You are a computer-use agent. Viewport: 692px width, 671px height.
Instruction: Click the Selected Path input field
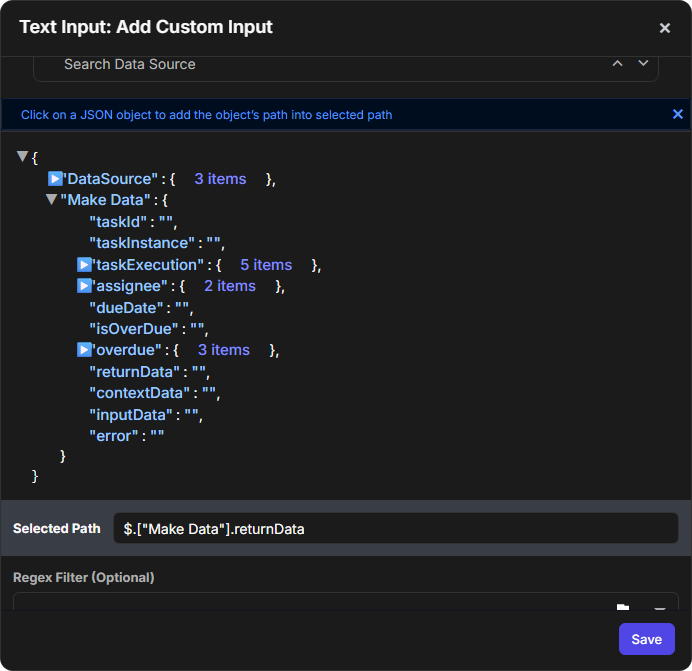click(396, 528)
